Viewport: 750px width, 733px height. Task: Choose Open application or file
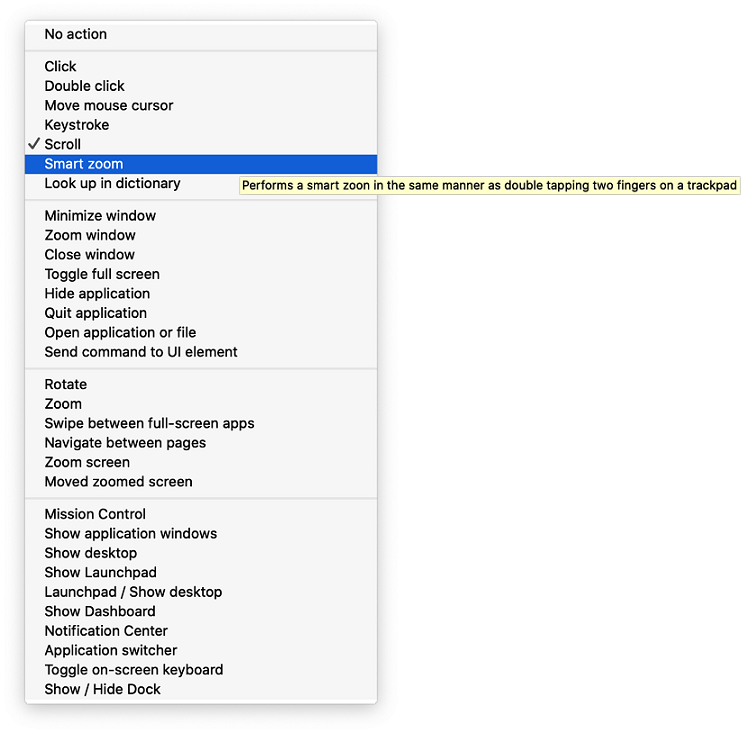coord(201,333)
